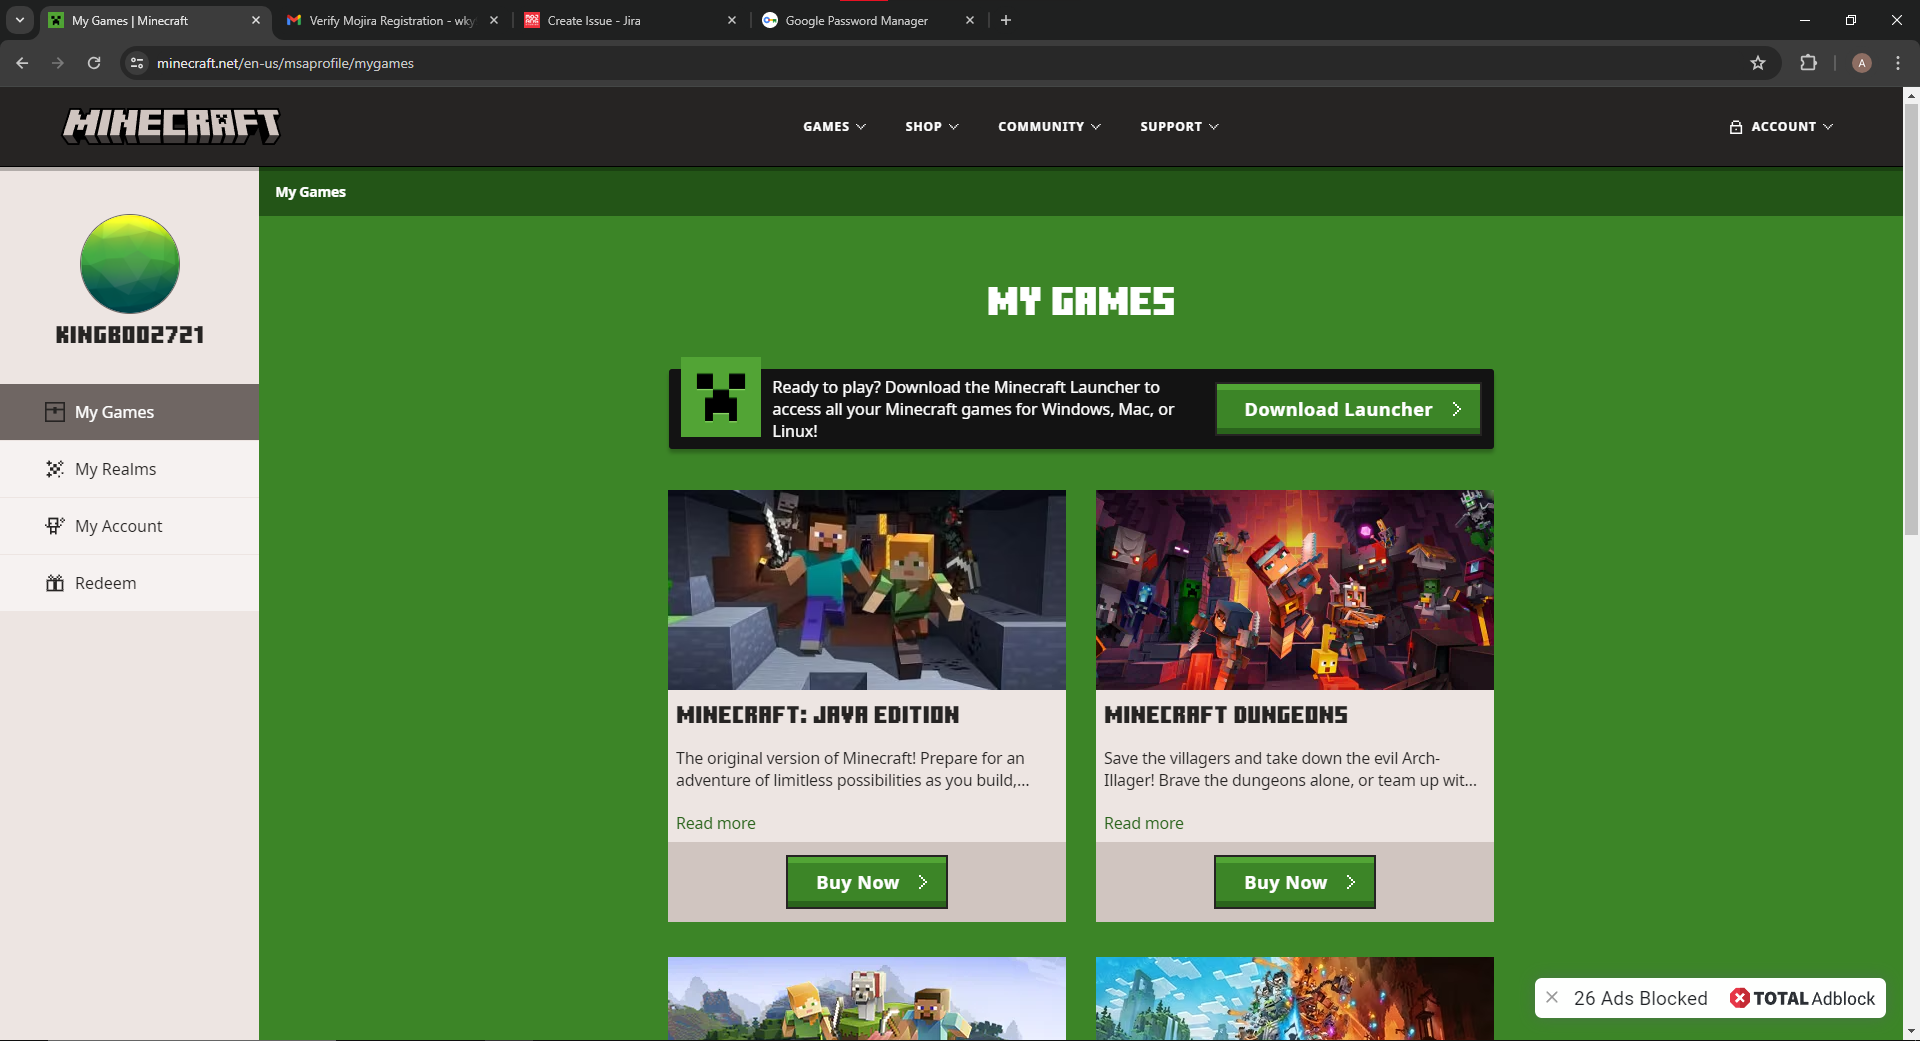Click the KINGBOO2721 profile avatar

(x=130, y=264)
